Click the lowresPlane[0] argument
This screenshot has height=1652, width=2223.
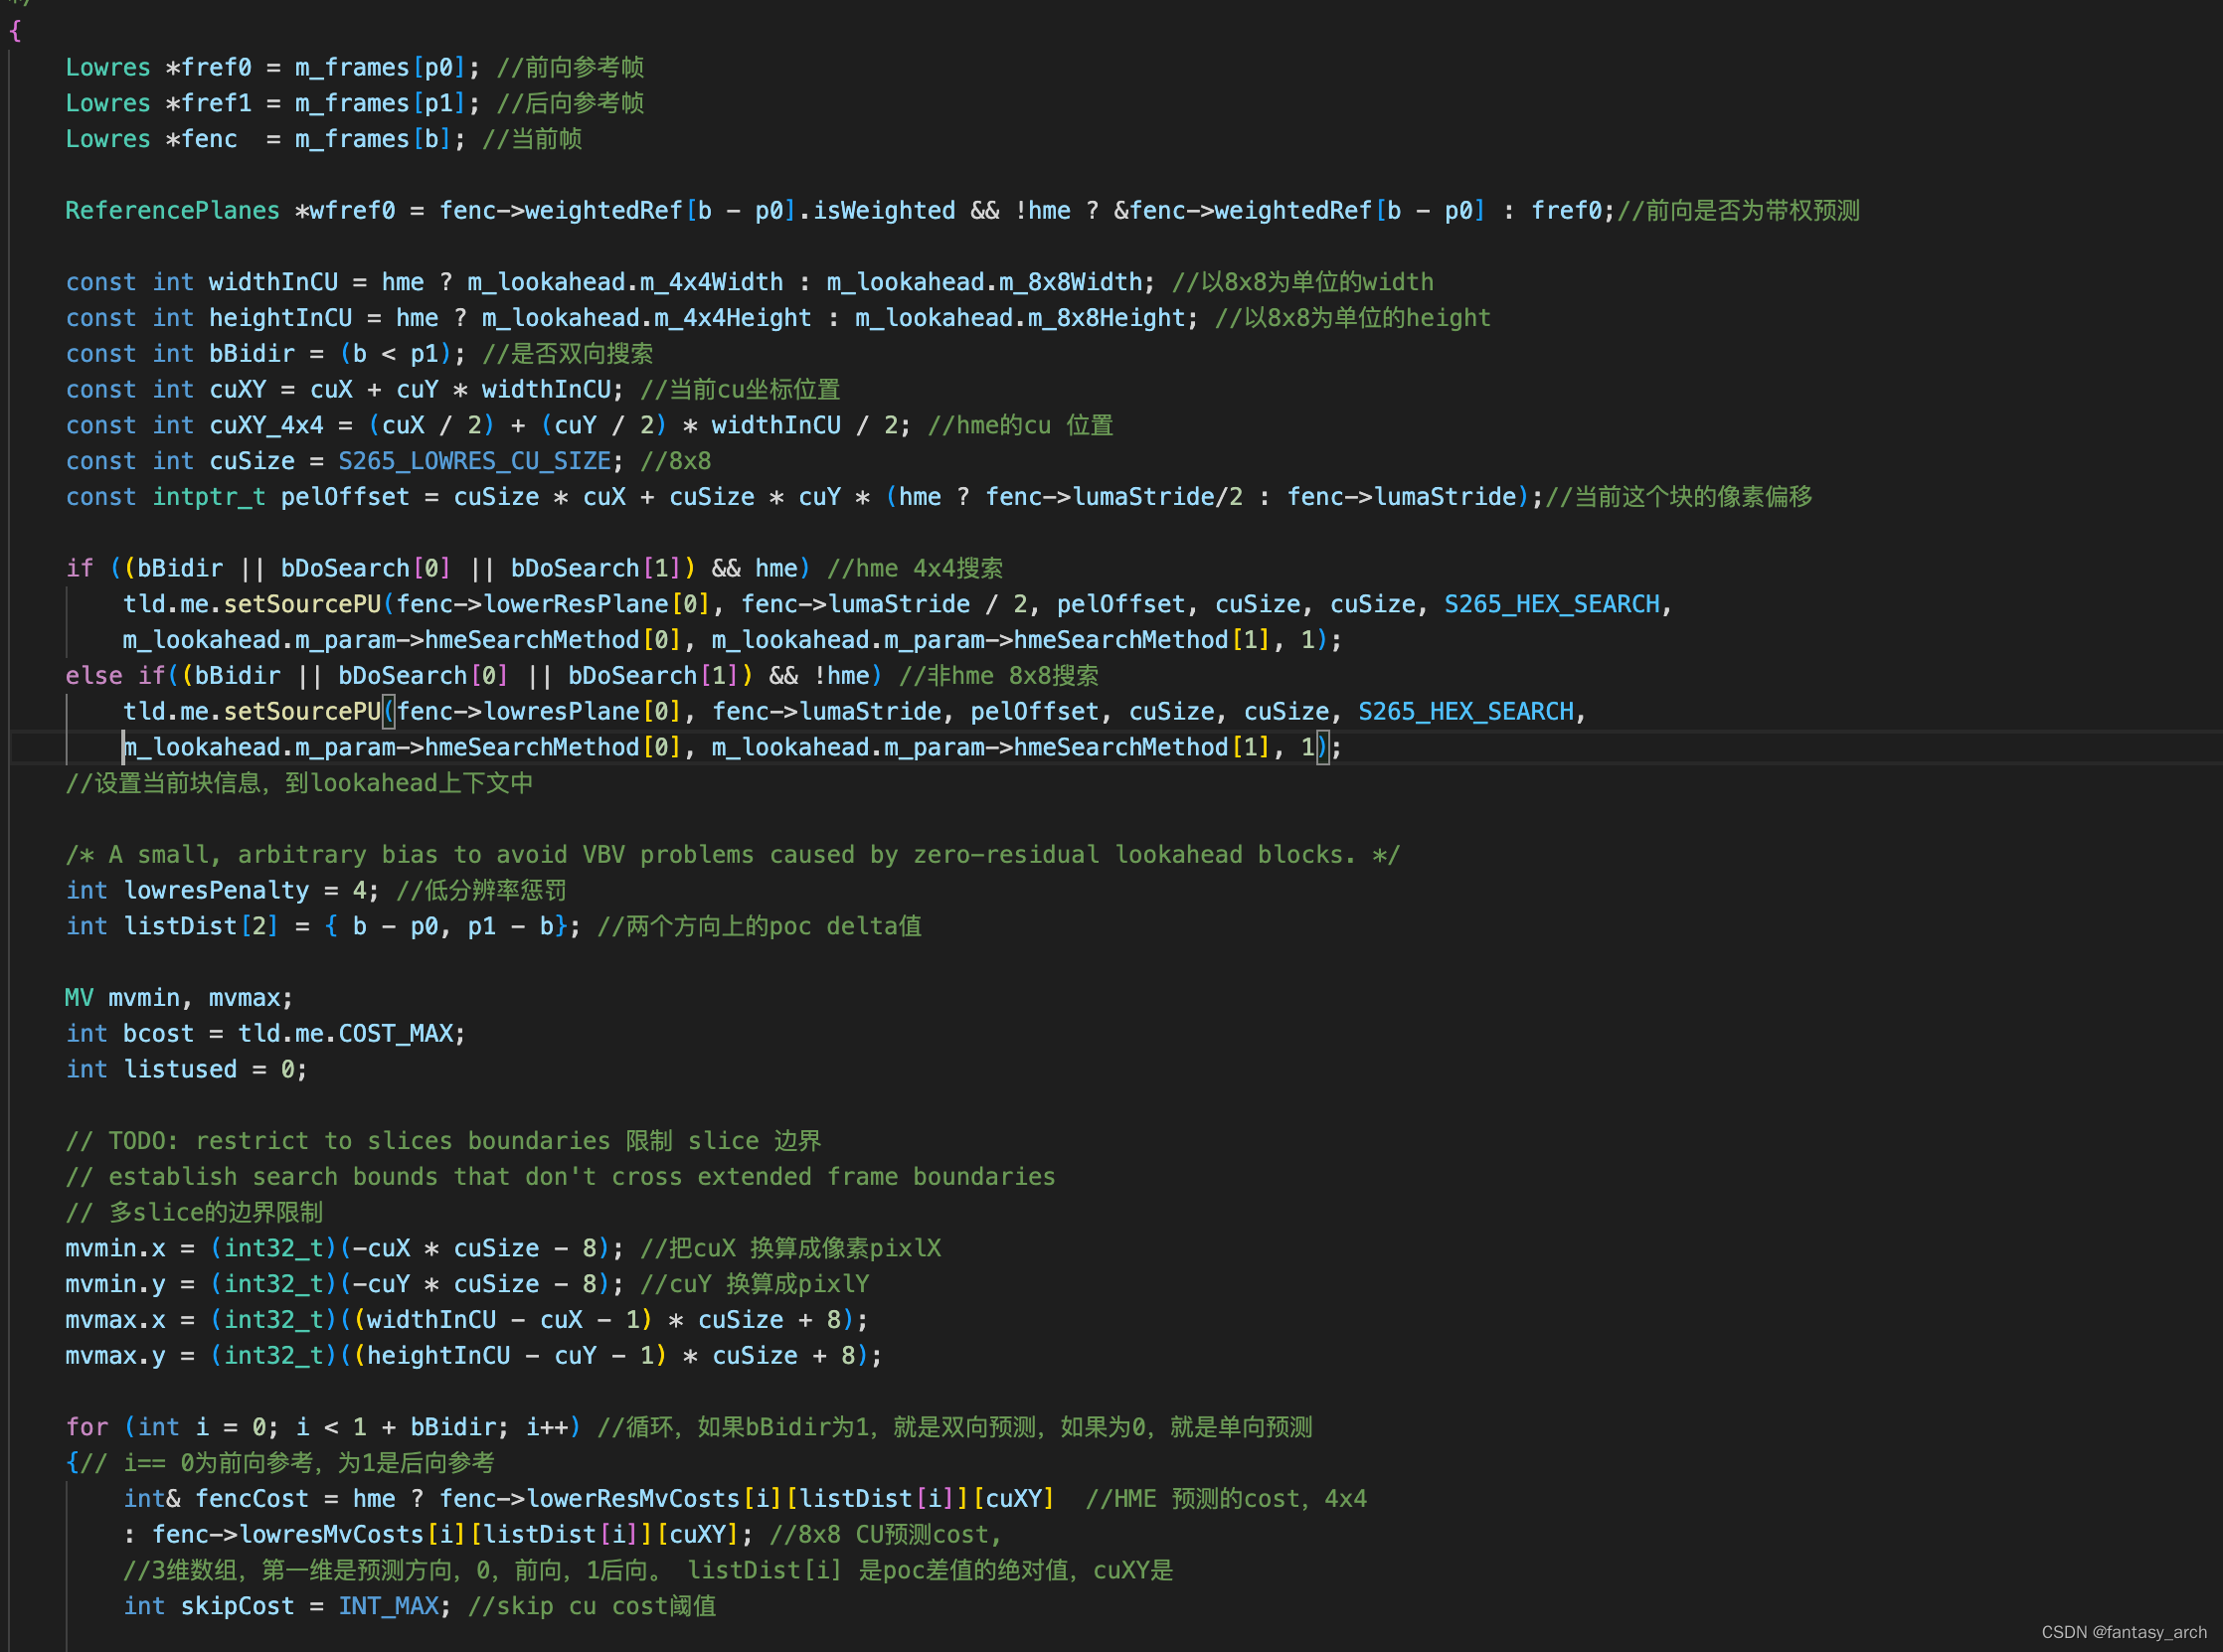point(582,711)
